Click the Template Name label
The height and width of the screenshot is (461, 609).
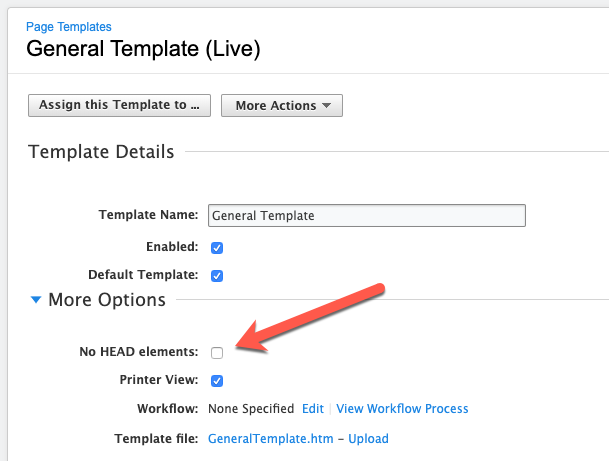click(x=148, y=215)
